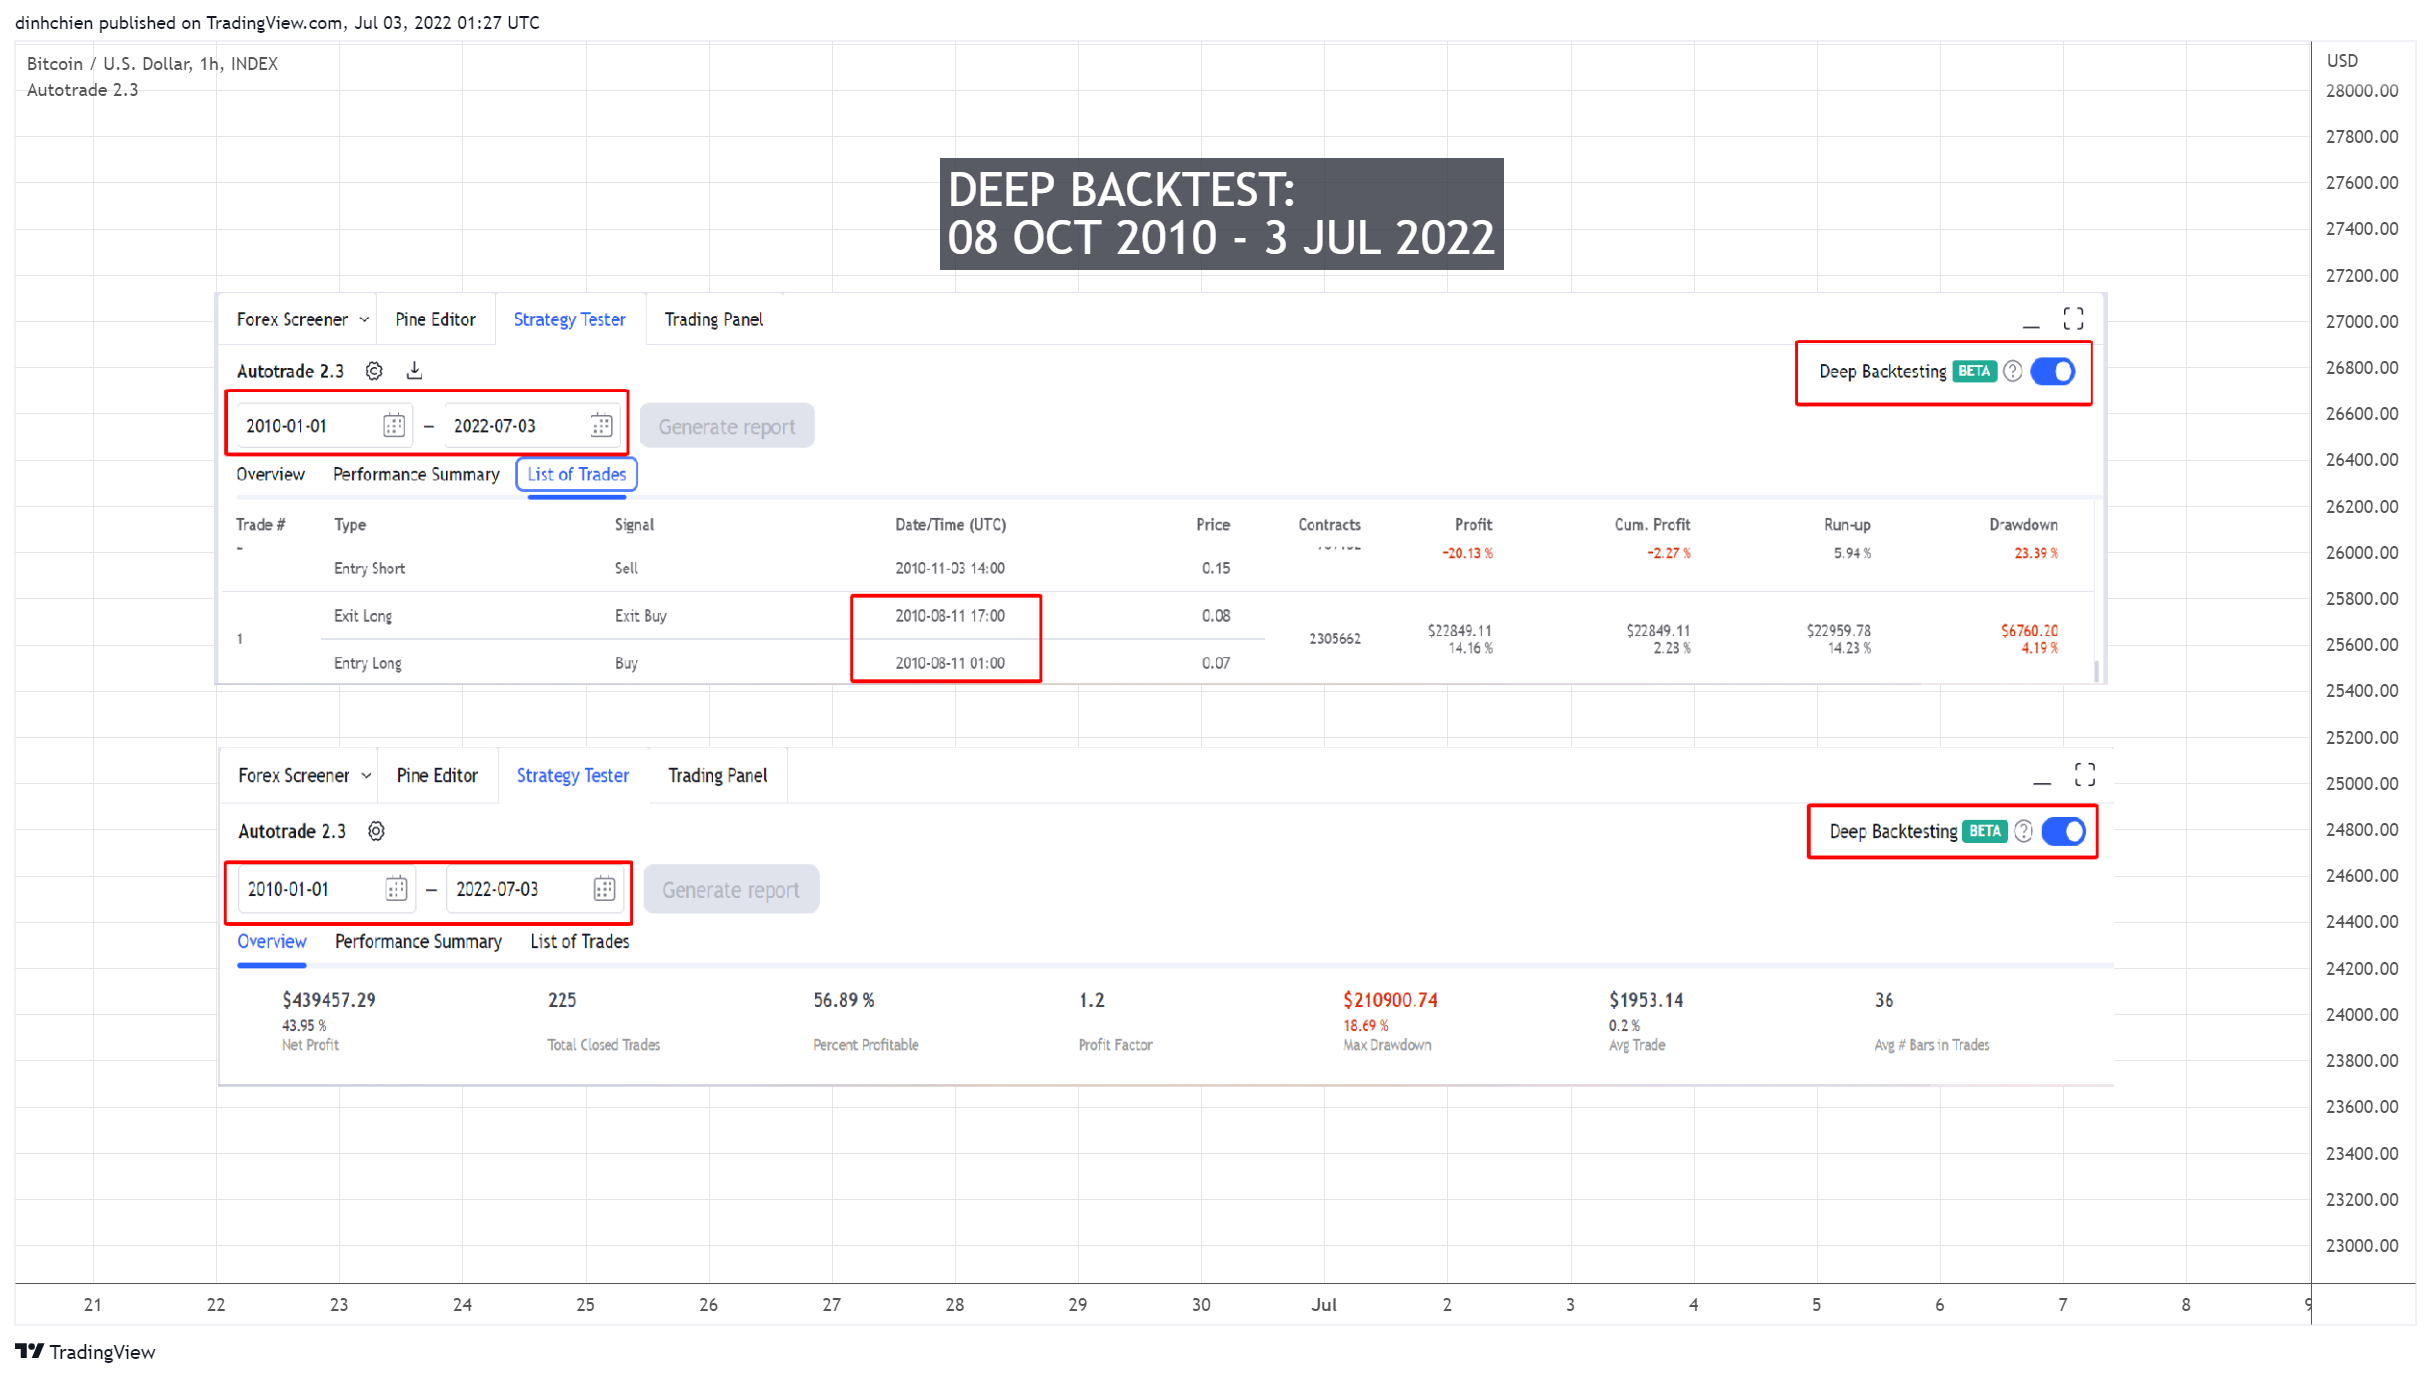
Task: Switch to Pine Editor tab in upper panel
Action: 435,319
